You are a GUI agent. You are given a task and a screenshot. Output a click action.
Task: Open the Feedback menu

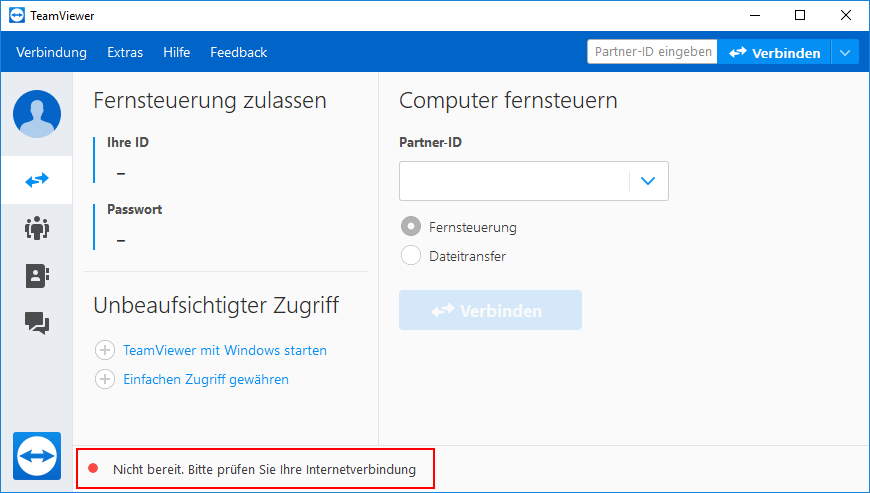pyautogui.click(x=239, y=52)
